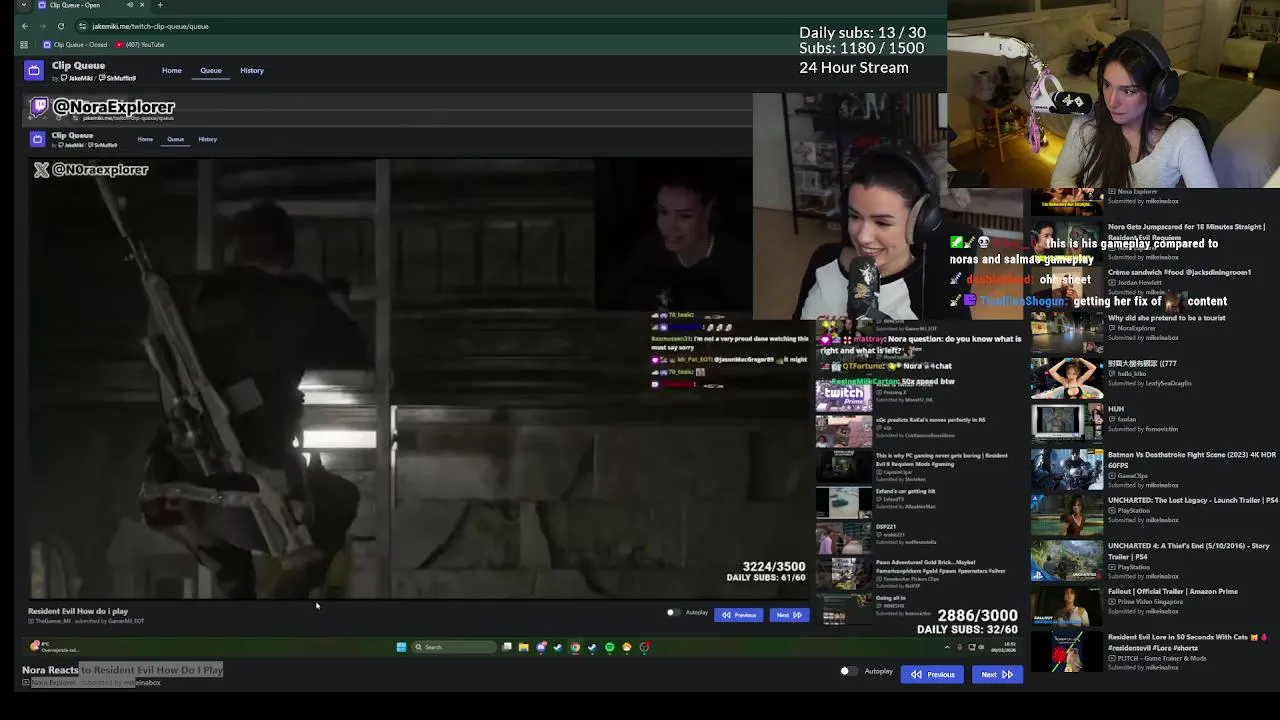Click the large Next button at bottom
This screenshot has height=720, width=1280.
click(996, 674)
